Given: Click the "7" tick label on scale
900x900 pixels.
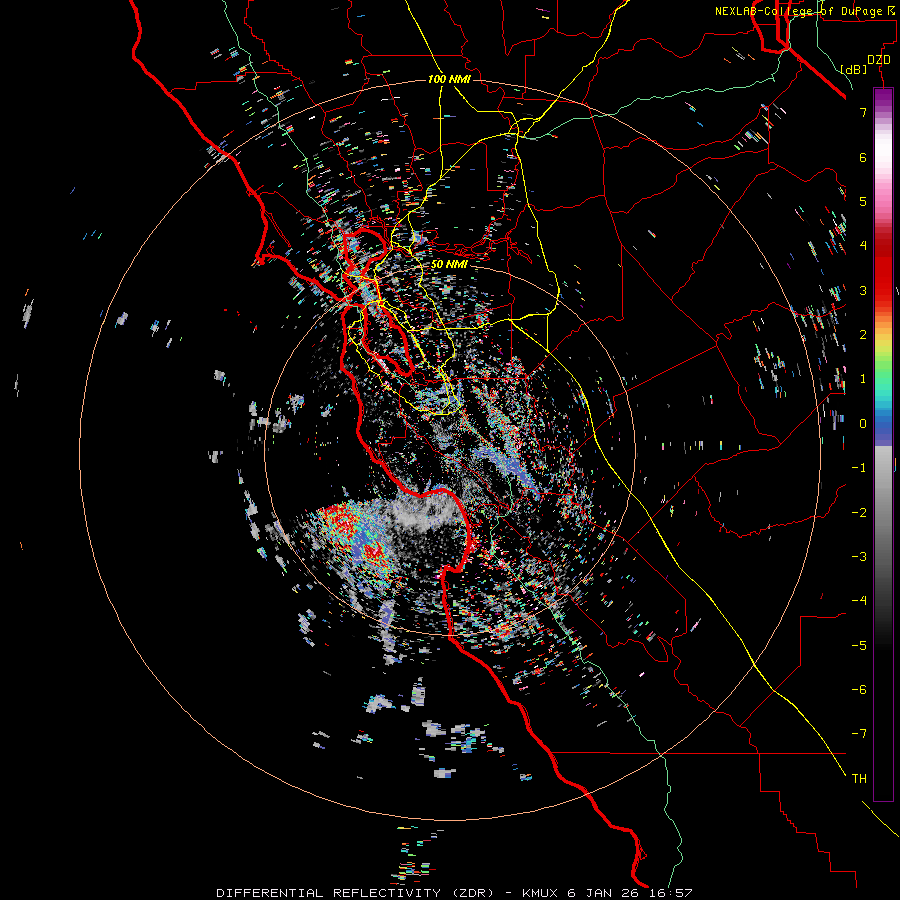Looking at the screenshot, I should click(863, 112).
